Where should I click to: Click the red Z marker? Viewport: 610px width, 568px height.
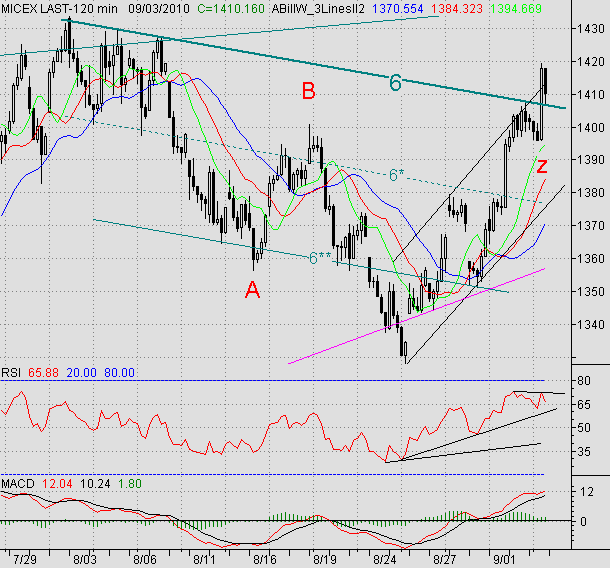tap(541, 166)
